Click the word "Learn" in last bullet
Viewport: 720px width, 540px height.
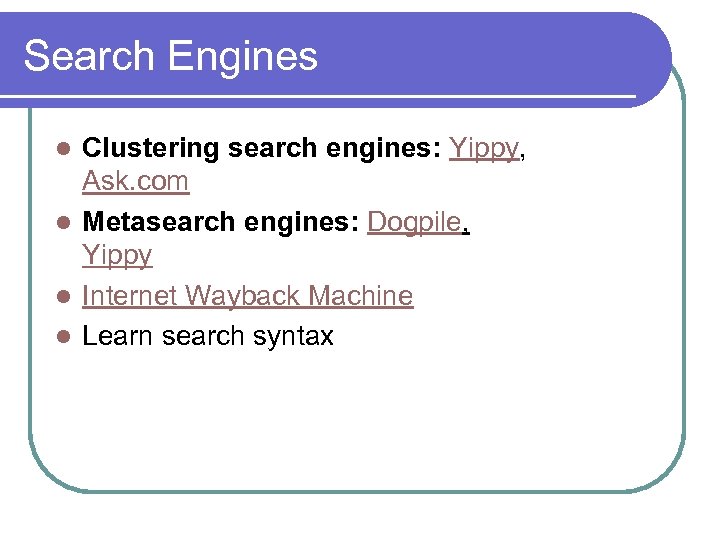click(116, 336)
